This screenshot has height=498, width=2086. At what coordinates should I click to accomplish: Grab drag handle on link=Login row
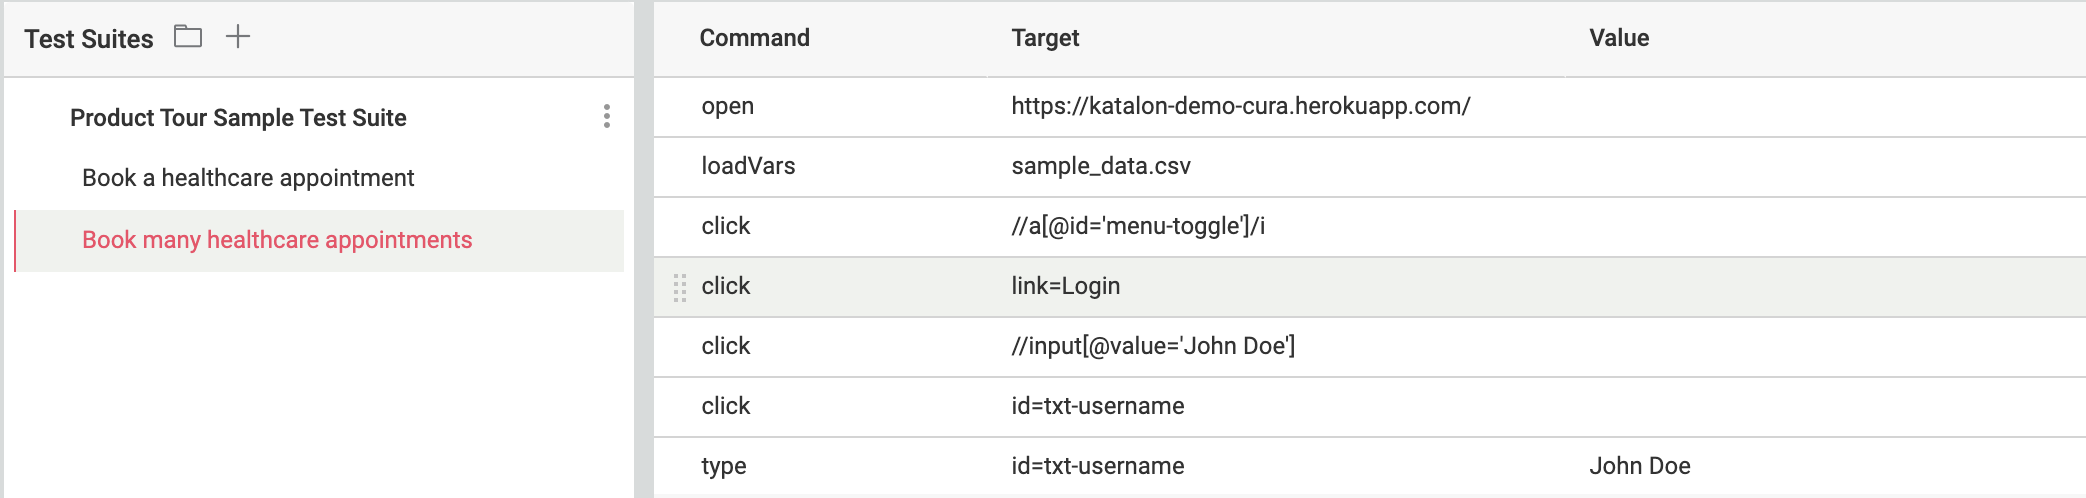tap(680, 287)
